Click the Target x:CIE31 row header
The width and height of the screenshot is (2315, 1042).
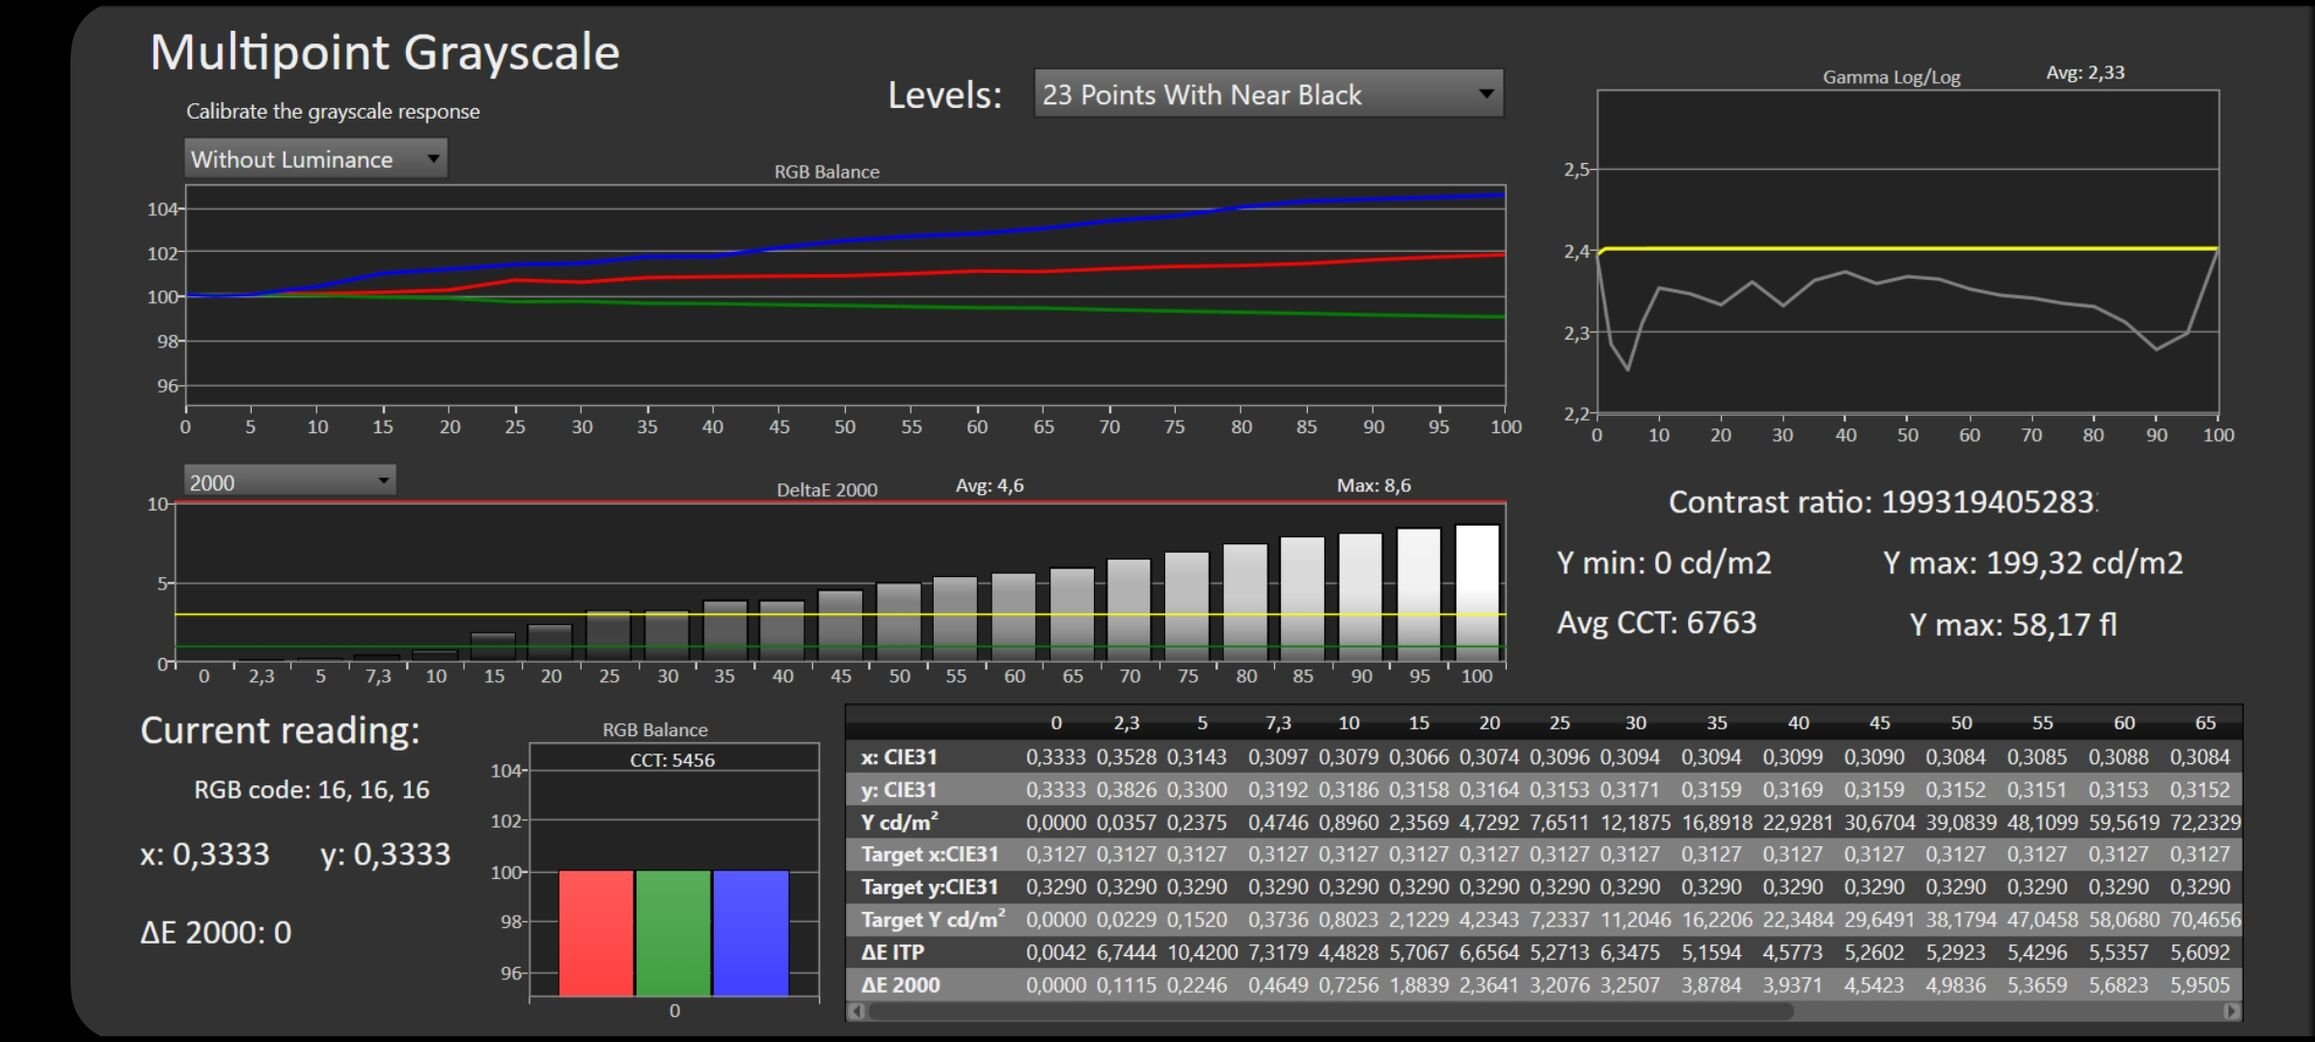tap(929, 854)
